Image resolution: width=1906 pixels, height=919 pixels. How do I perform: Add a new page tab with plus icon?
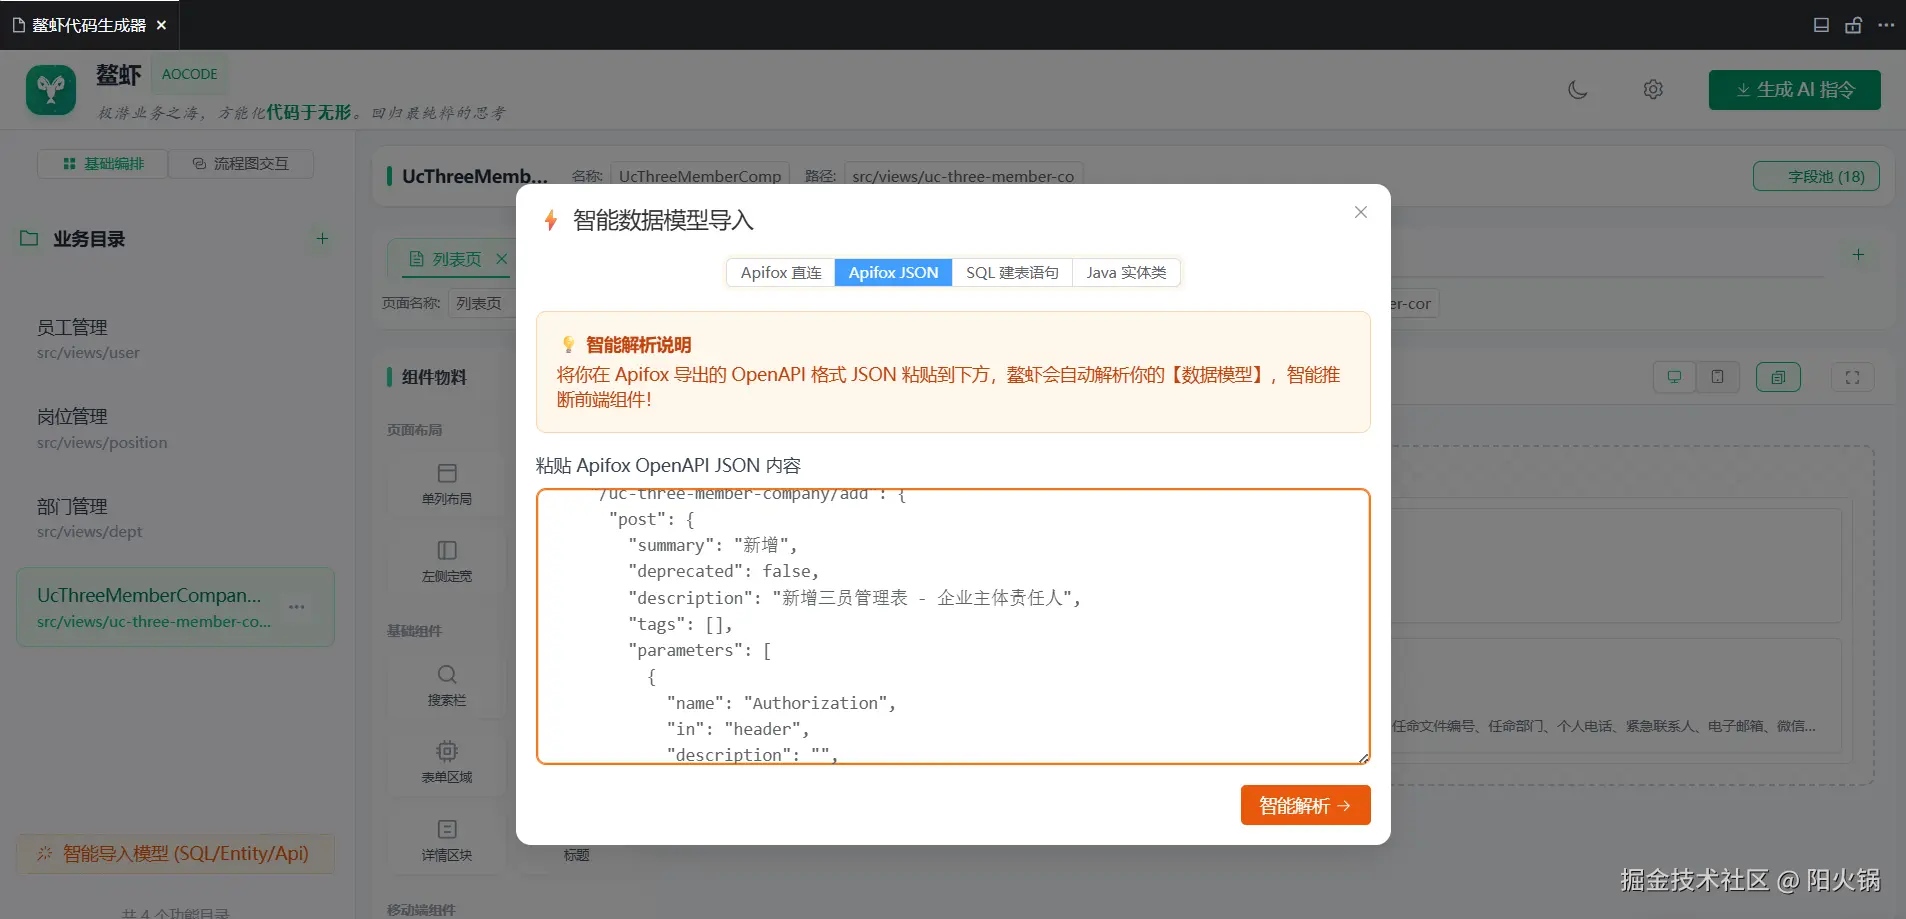(x=1858, y=254)
